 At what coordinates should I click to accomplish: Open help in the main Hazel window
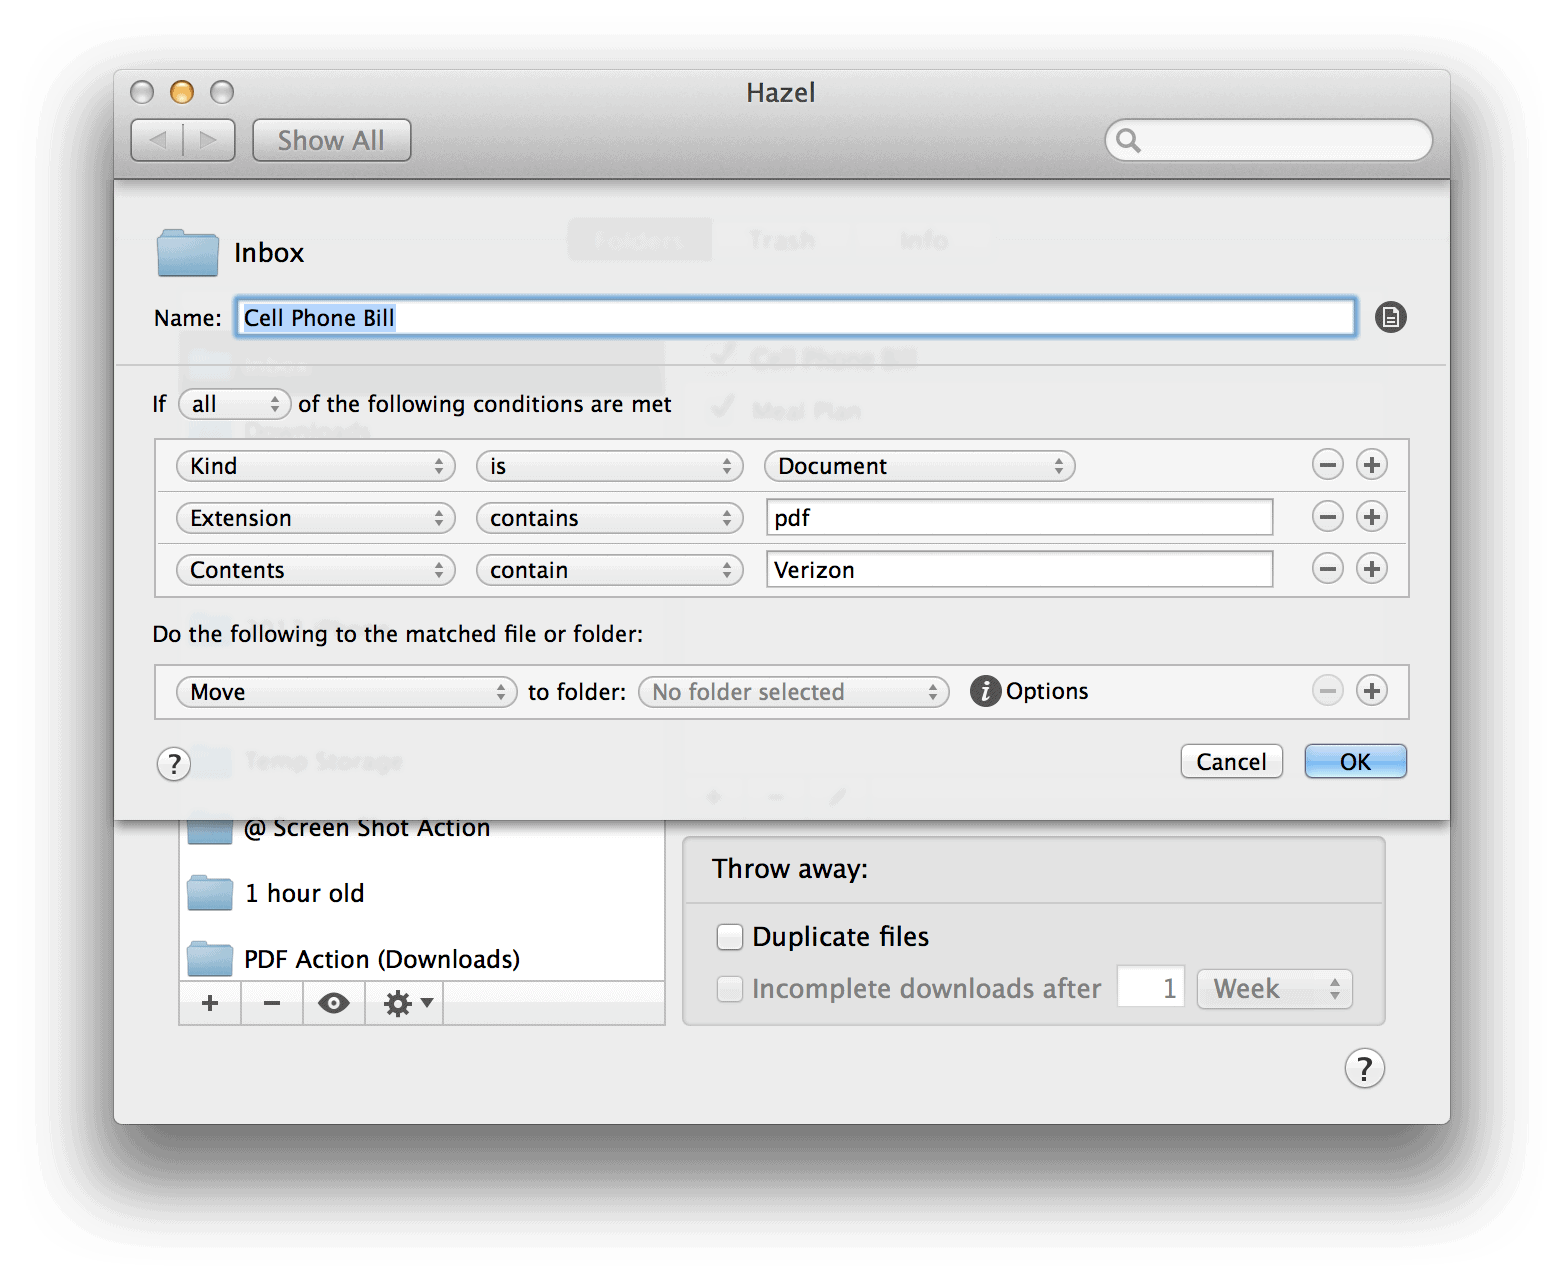coord(1364,1069)
